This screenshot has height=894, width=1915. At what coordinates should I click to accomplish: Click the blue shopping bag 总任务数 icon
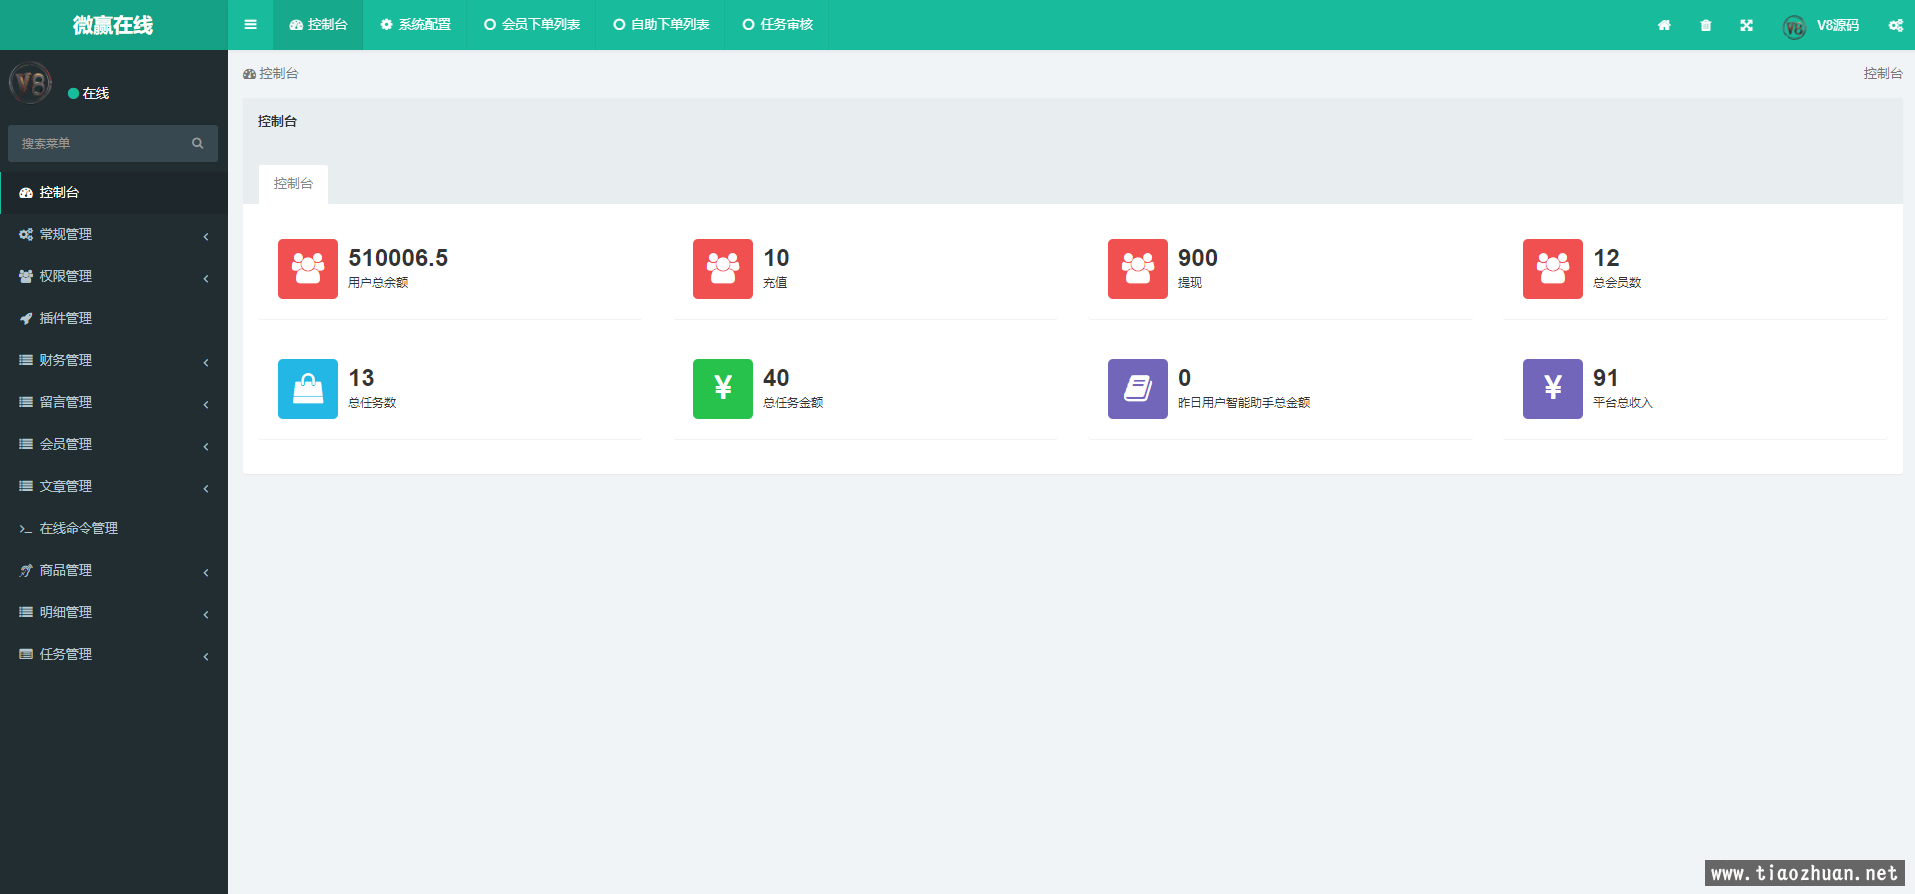point(308,389)
